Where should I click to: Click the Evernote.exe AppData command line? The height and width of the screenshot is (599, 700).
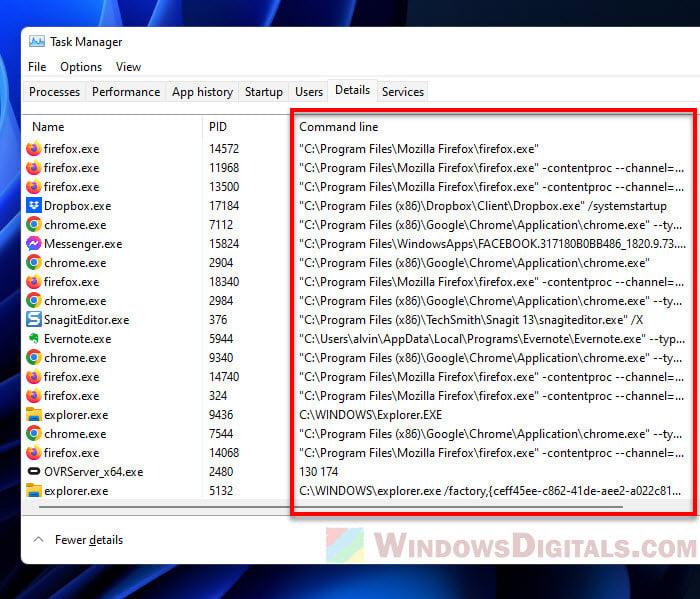[492, 339]
